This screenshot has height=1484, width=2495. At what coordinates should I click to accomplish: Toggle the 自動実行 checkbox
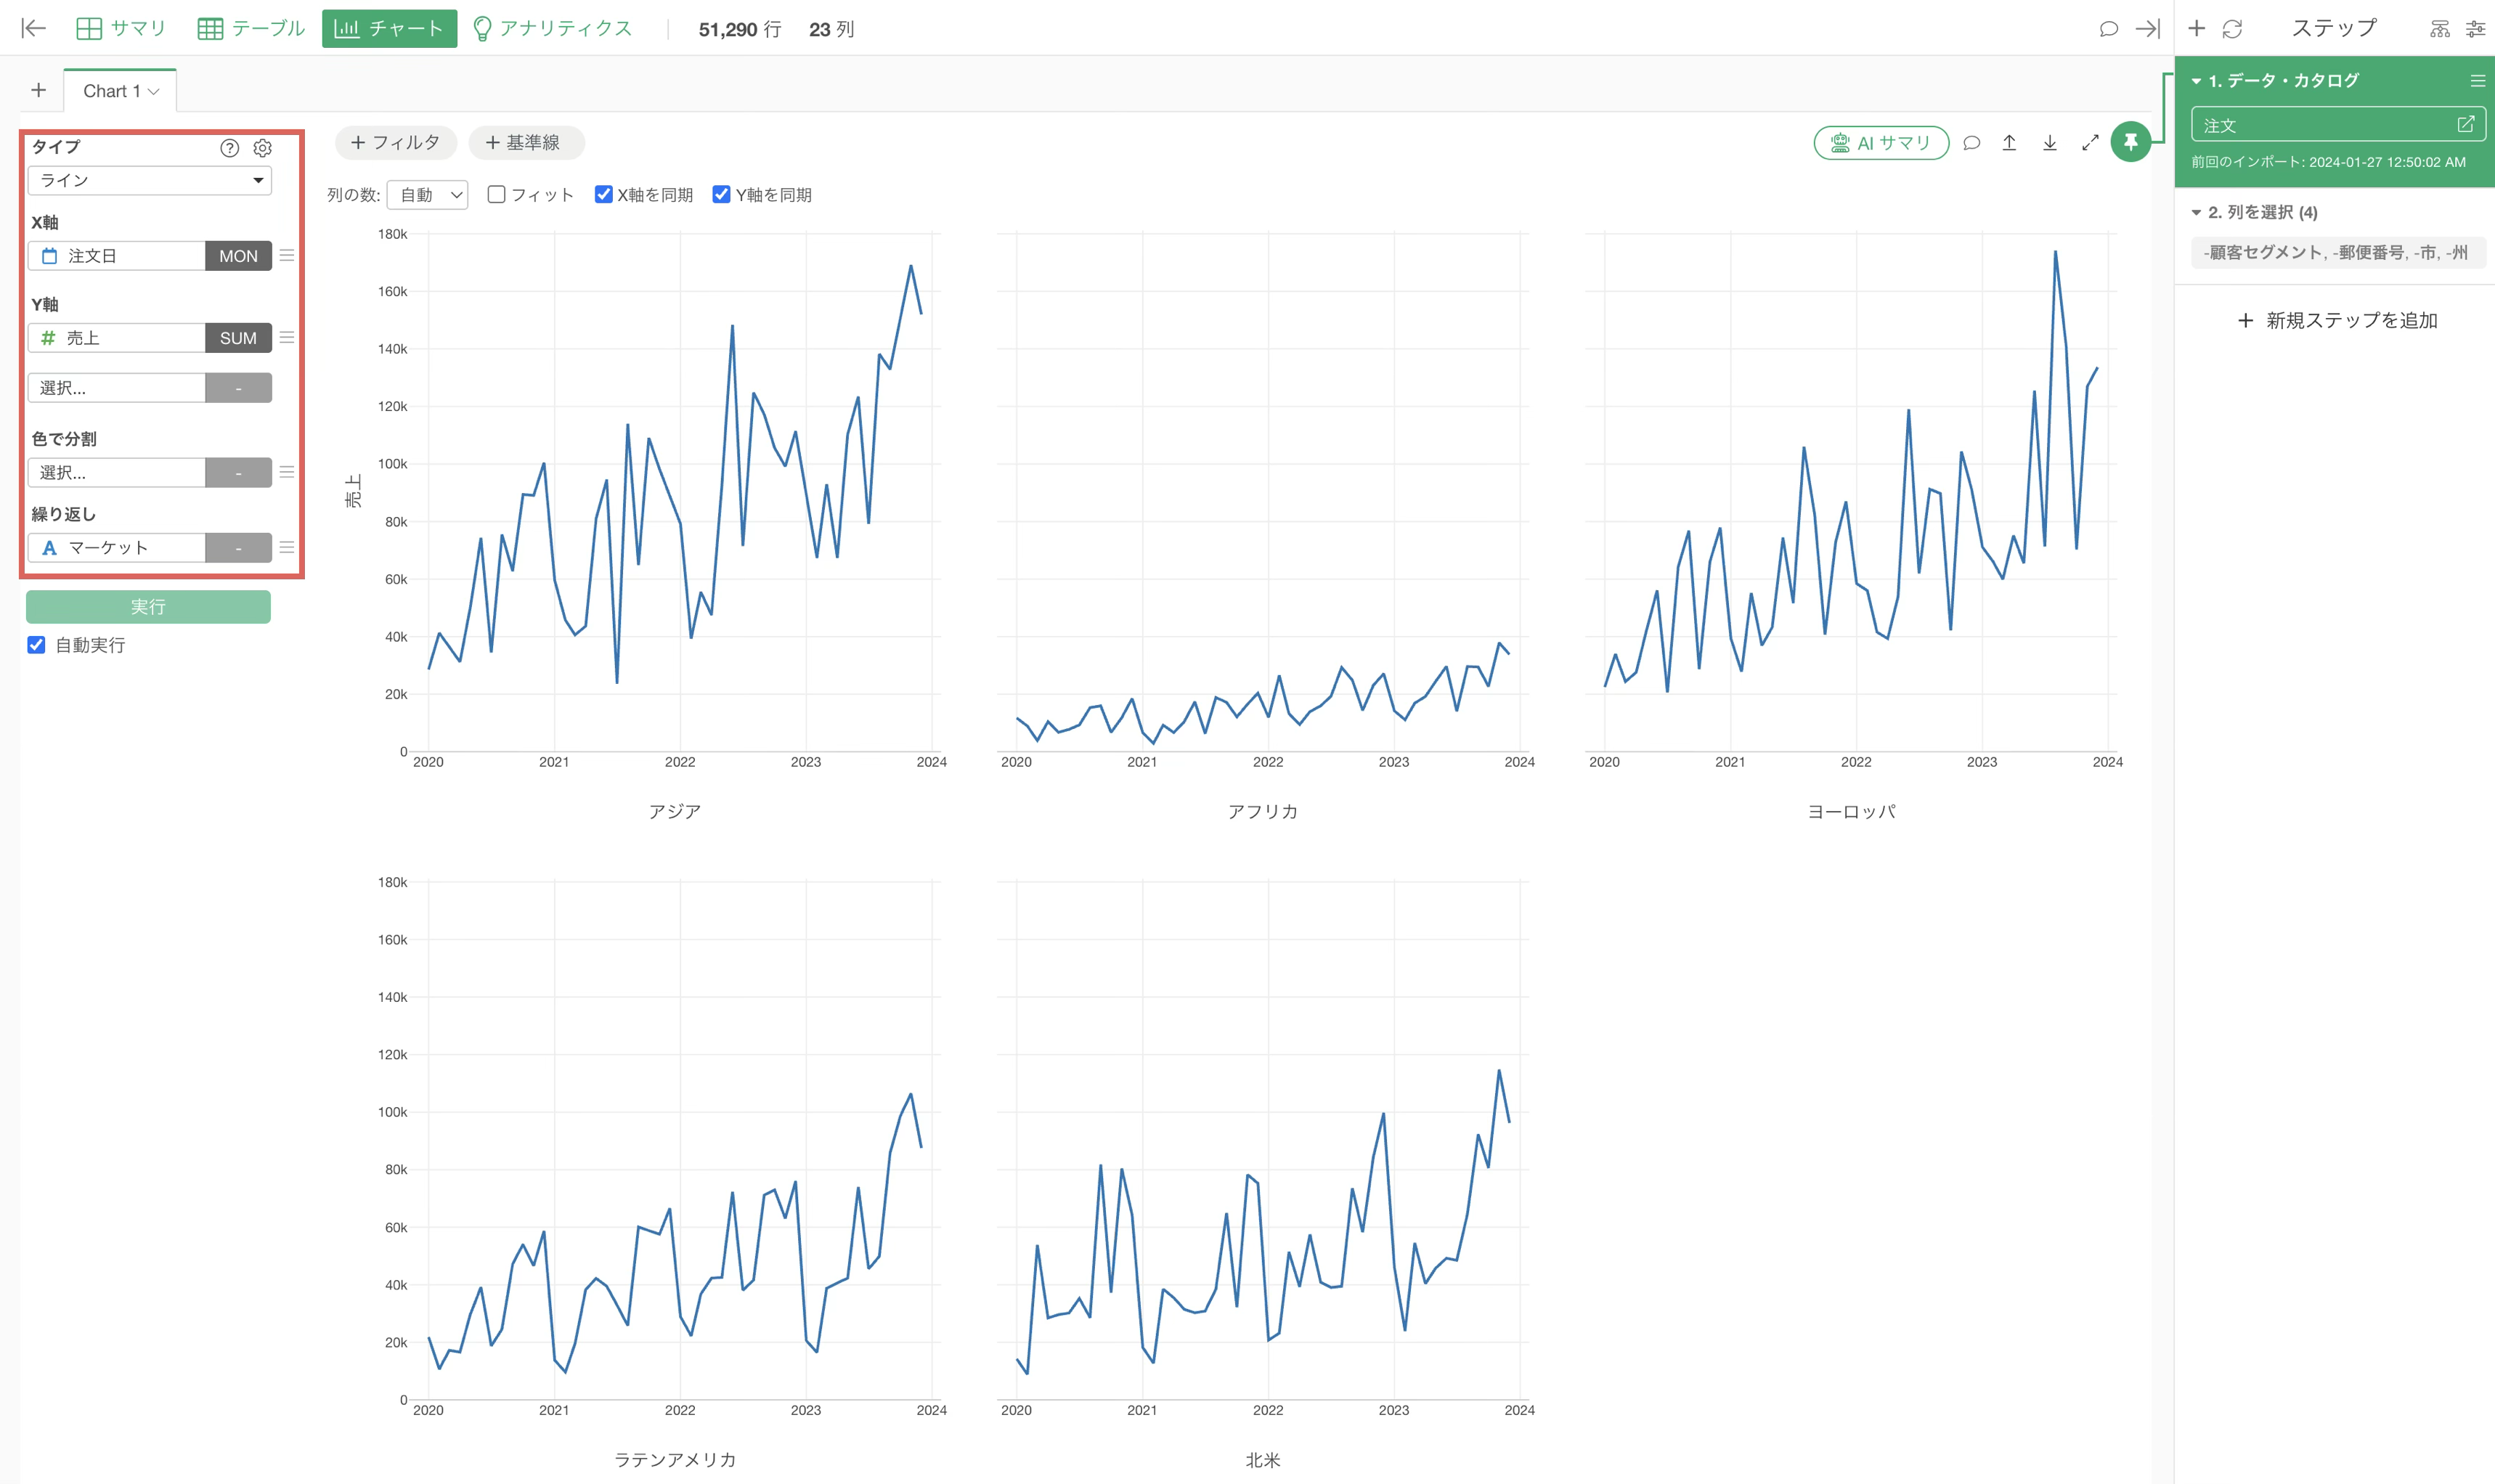pyautogui.click(x=36, y=645)
